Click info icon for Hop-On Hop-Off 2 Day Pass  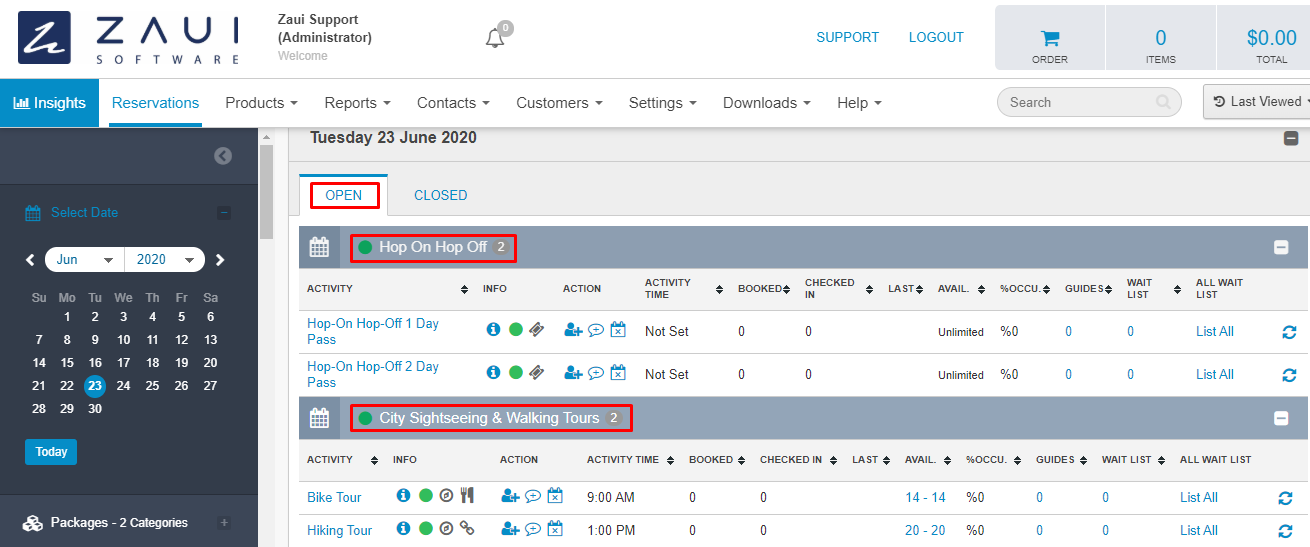[x=493, y=372]
